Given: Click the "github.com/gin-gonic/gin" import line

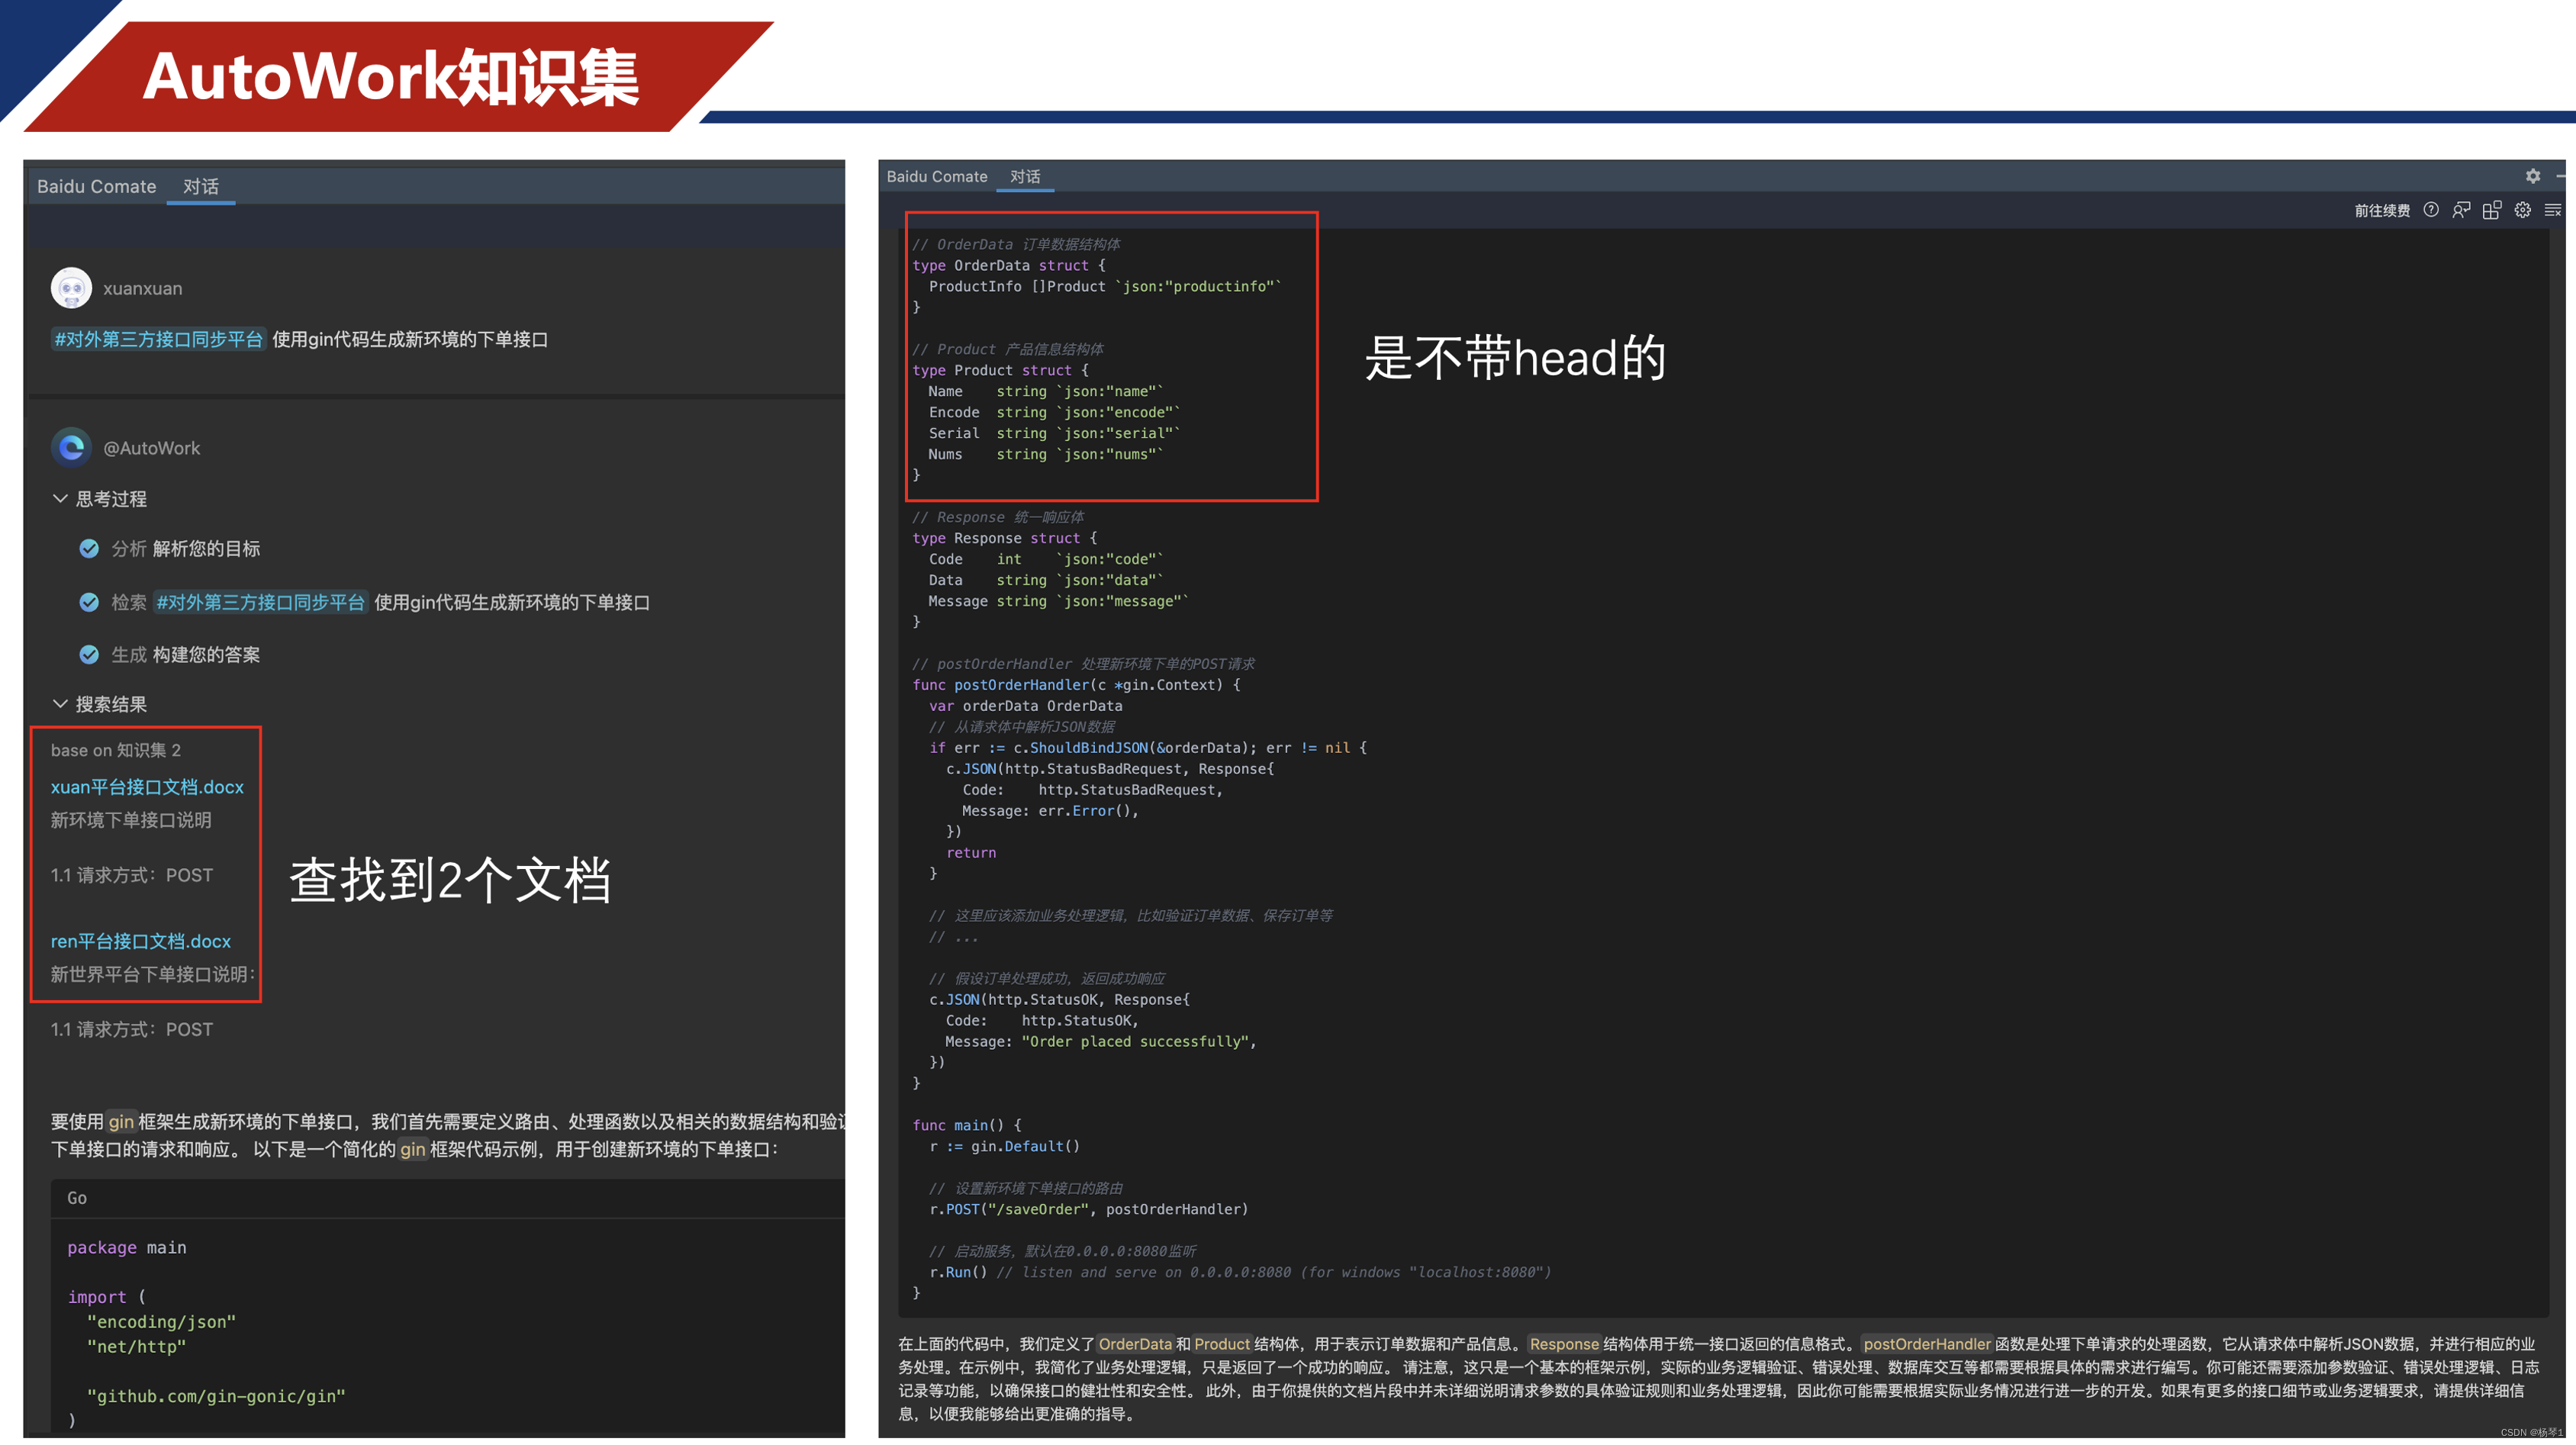Looking at the screenshot, I should (x=216, y=1396).
